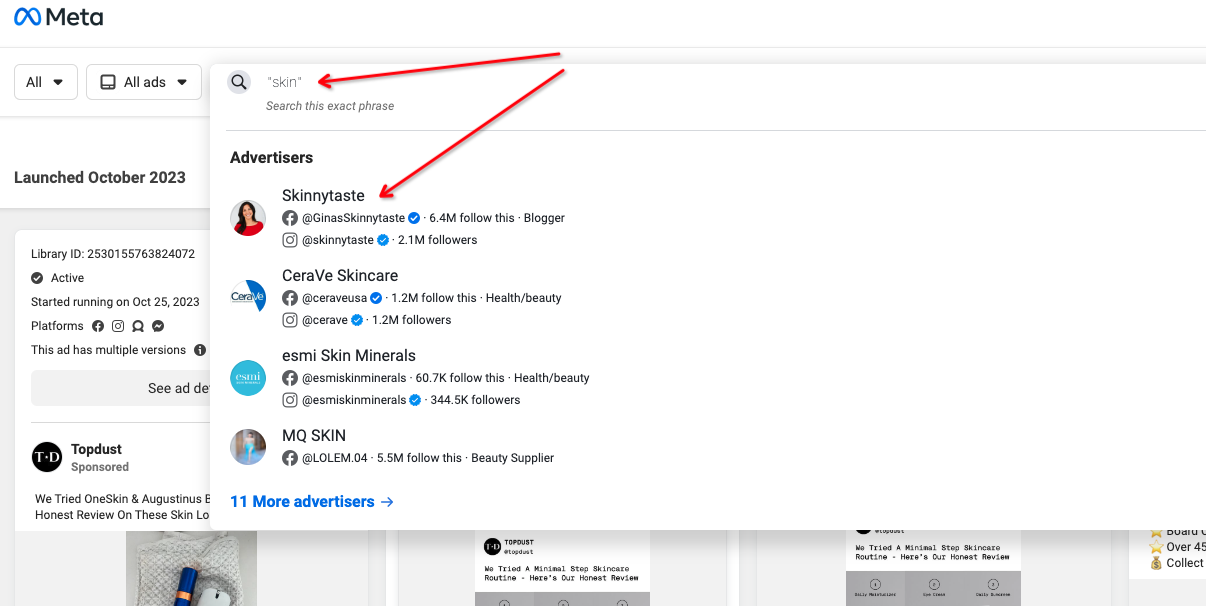The width and height of the screenshot is (1206, 606).
Task: Click the Active status checkmark
Action: (x=38, y=277)
